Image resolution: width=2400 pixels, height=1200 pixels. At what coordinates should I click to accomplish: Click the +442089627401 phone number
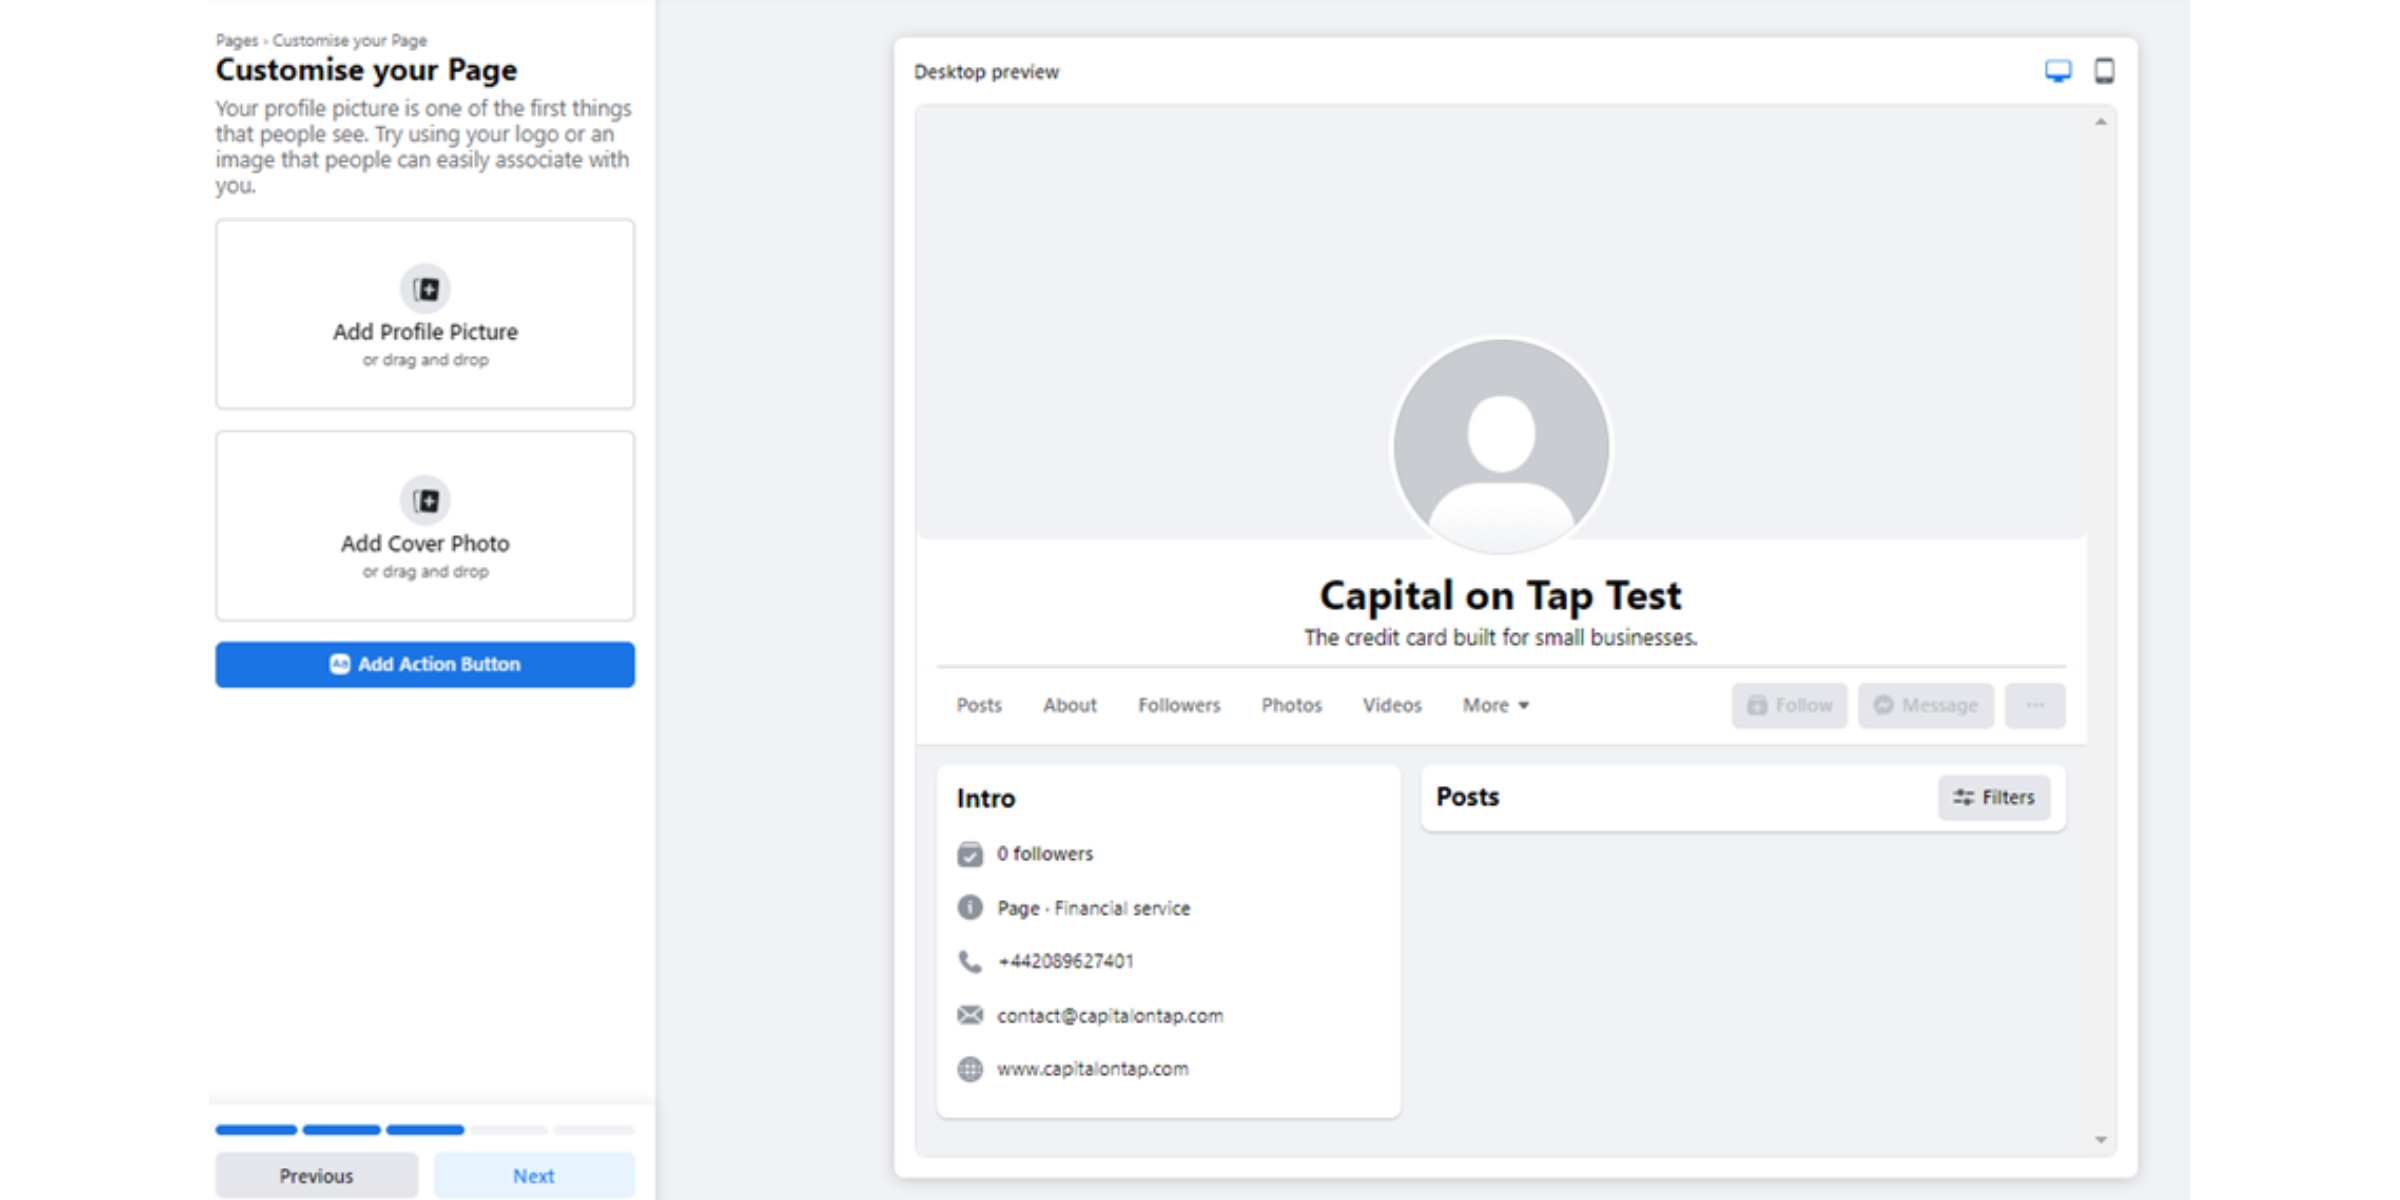pyautogui.click(x=1066, y=962)
